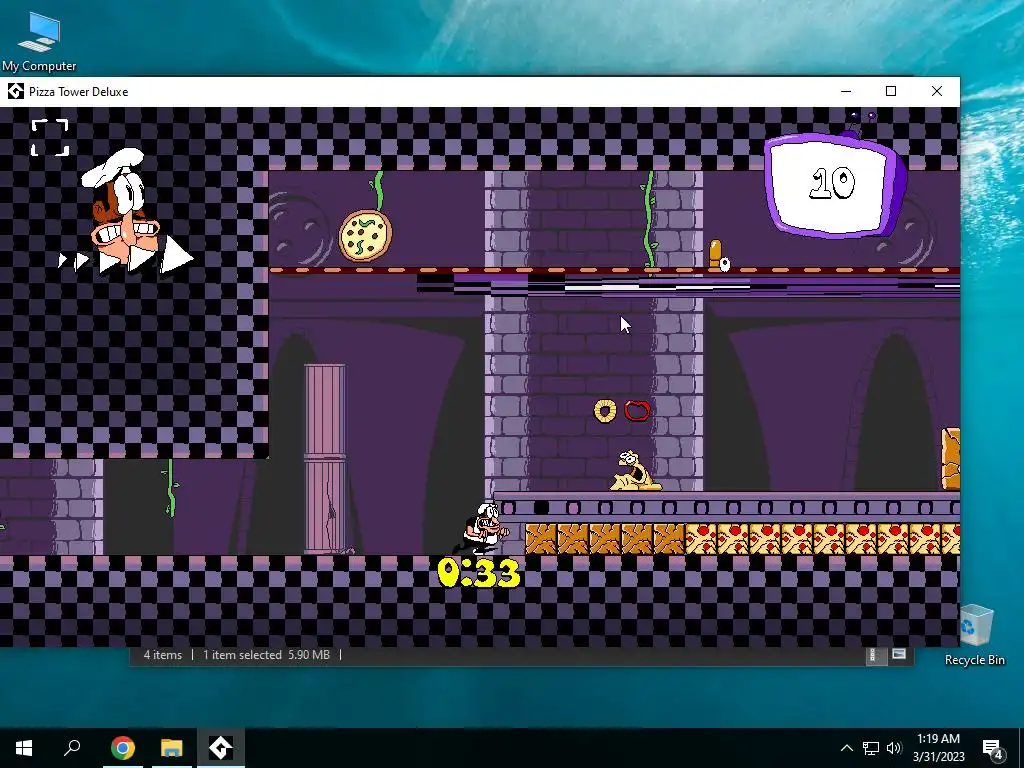This screenshot has height=768, width=1024.
Task: Open the Windows Start menu
Action: click(24, 748)
